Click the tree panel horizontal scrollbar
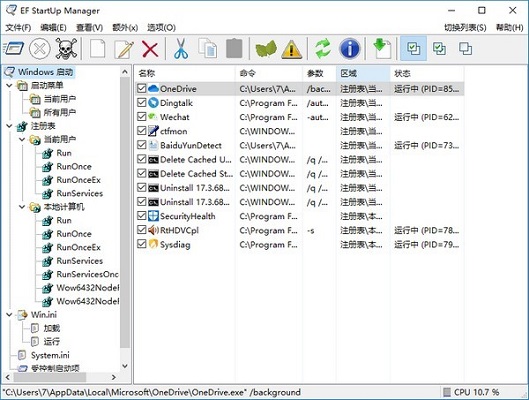 (x=61, y=377)
